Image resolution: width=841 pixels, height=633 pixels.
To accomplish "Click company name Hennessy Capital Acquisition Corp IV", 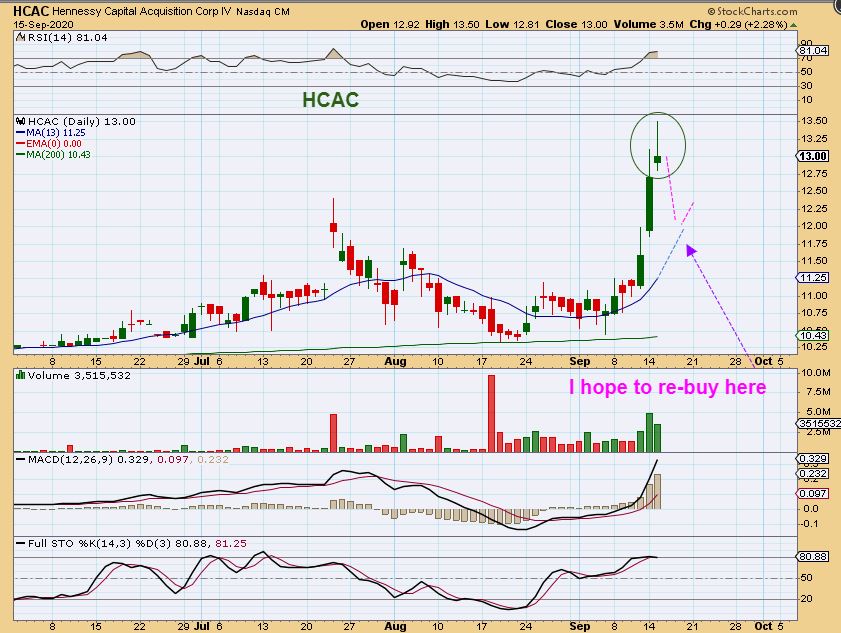I will coord(142,11).
